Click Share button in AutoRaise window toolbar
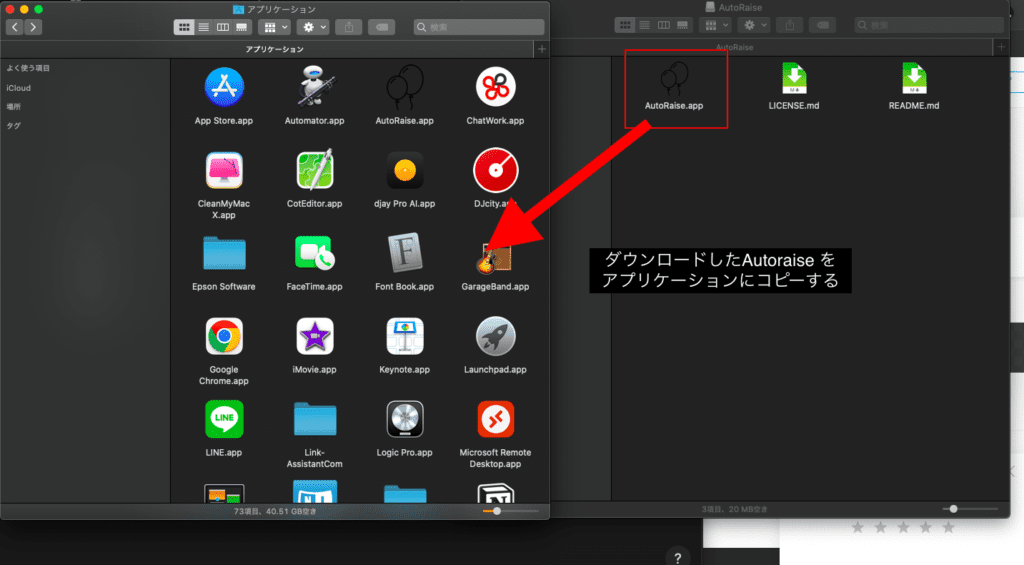The height and width of the screenshot is (565, 1024). coord(790,25)
